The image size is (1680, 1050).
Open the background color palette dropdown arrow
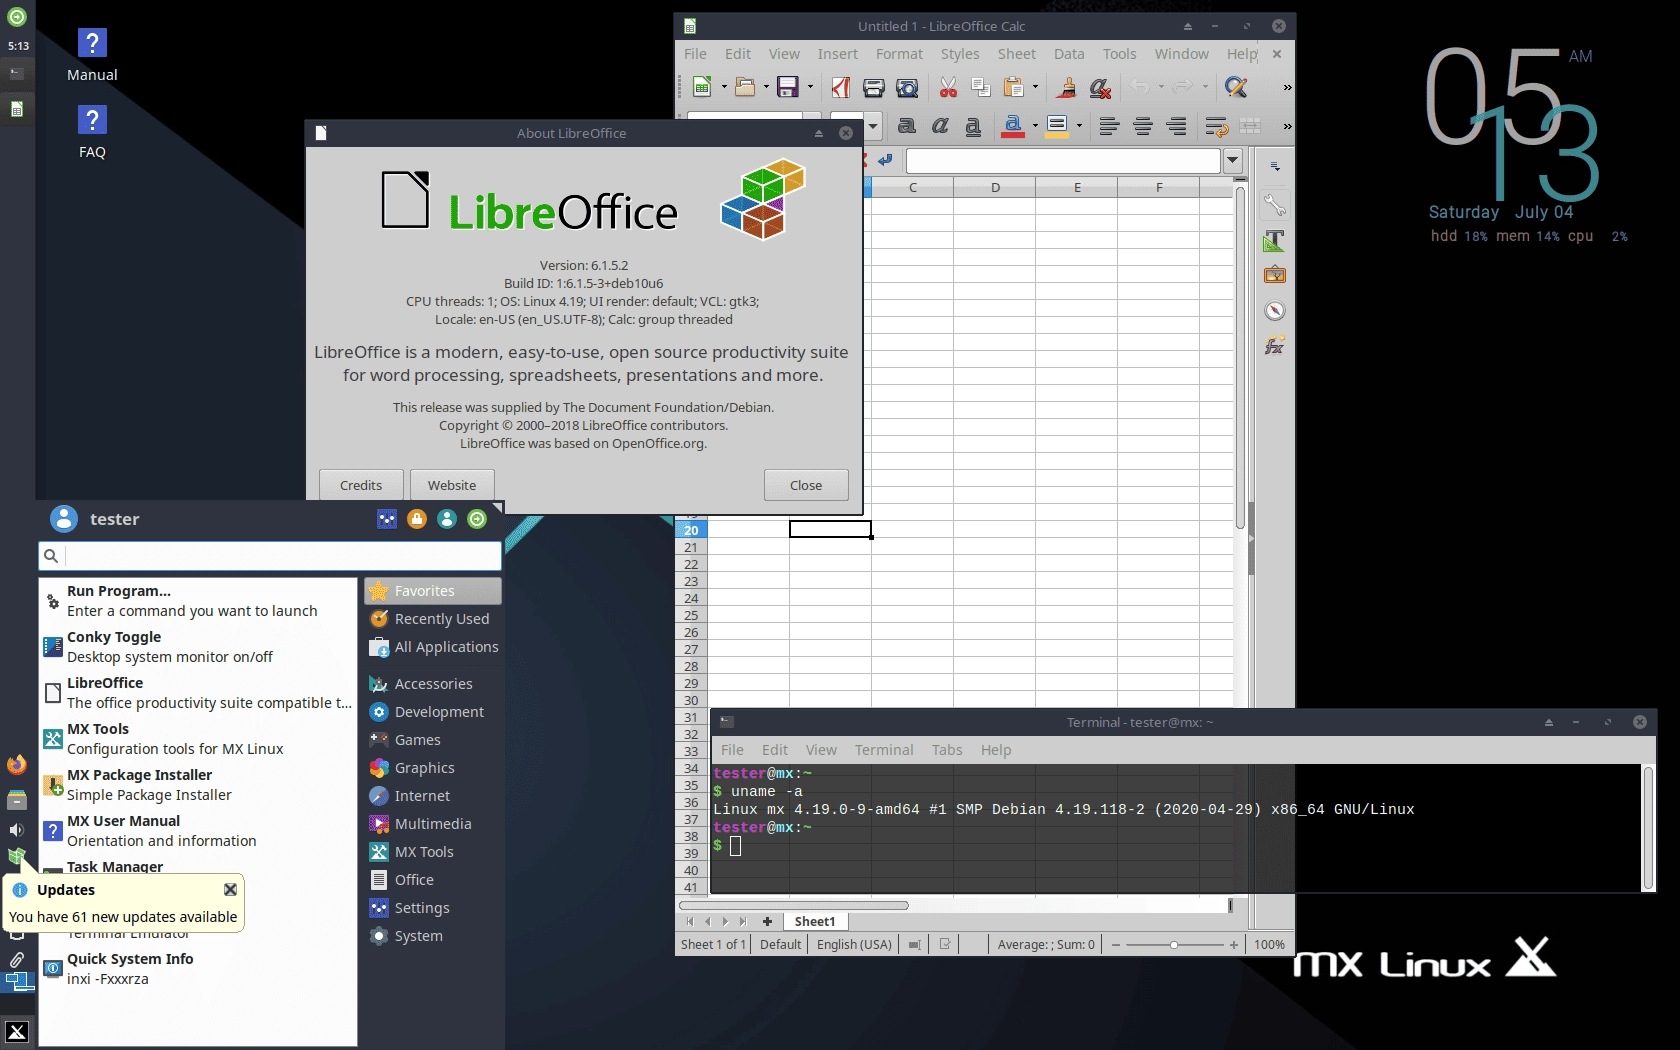(x=1079, y=126)
